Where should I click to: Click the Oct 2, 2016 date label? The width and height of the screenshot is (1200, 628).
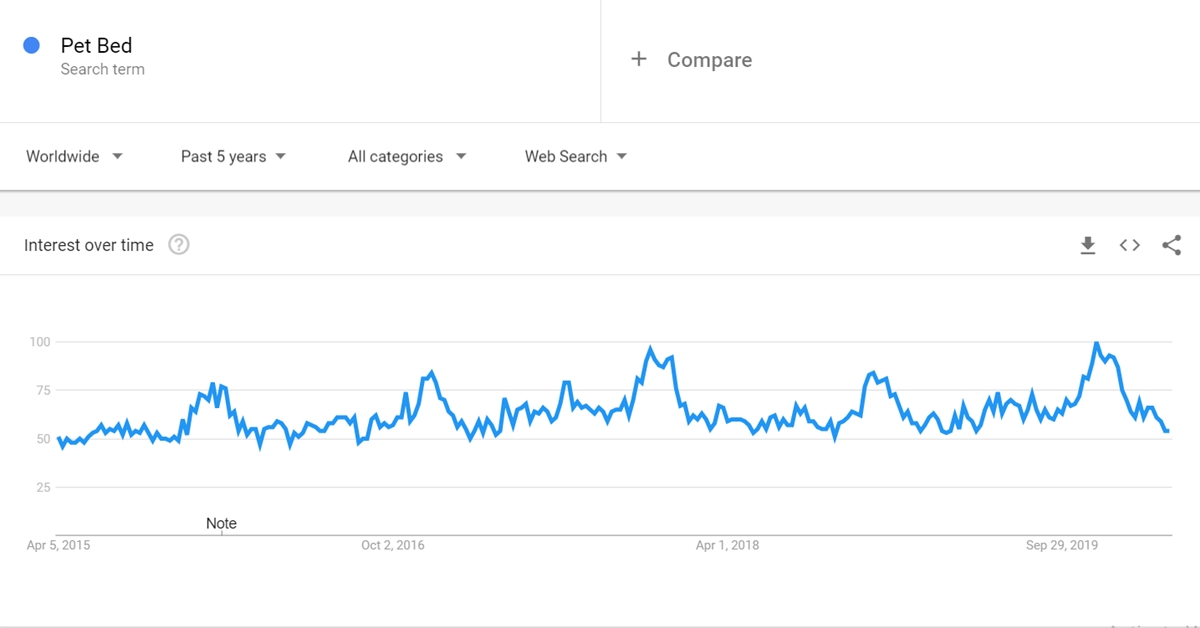pos(393,545)
